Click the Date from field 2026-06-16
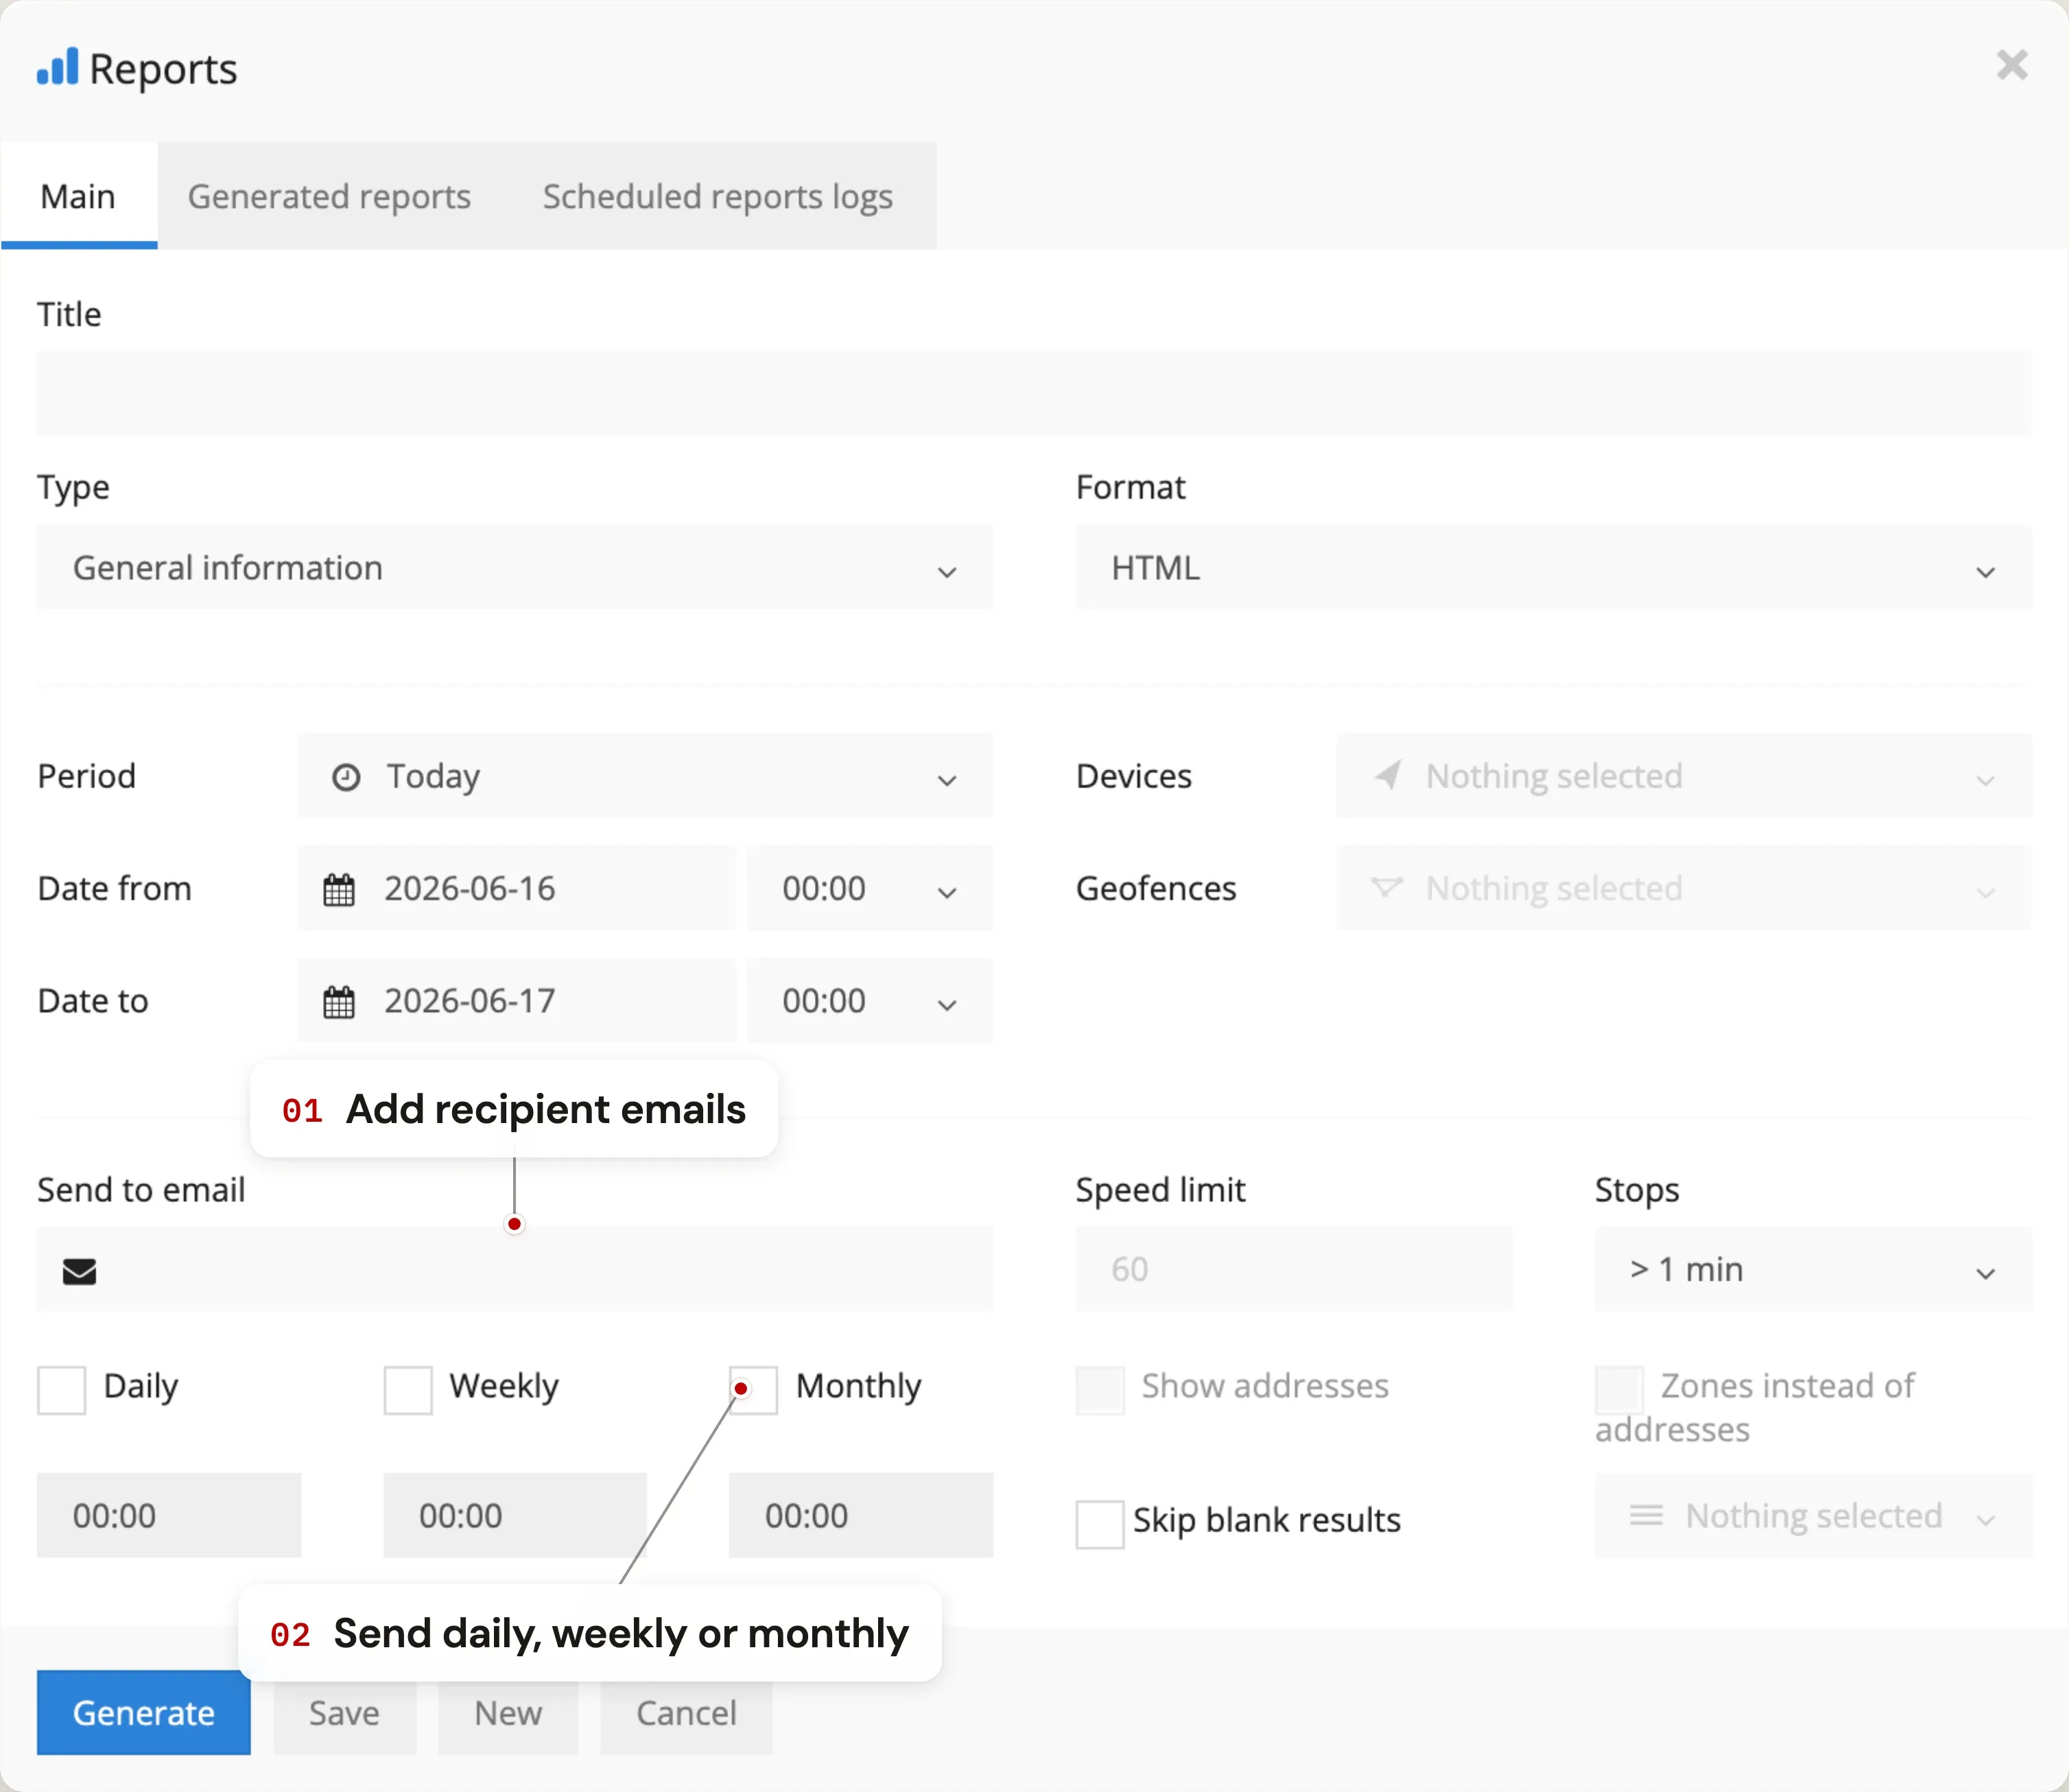The image size is (2069, 1792). [516, 888]
